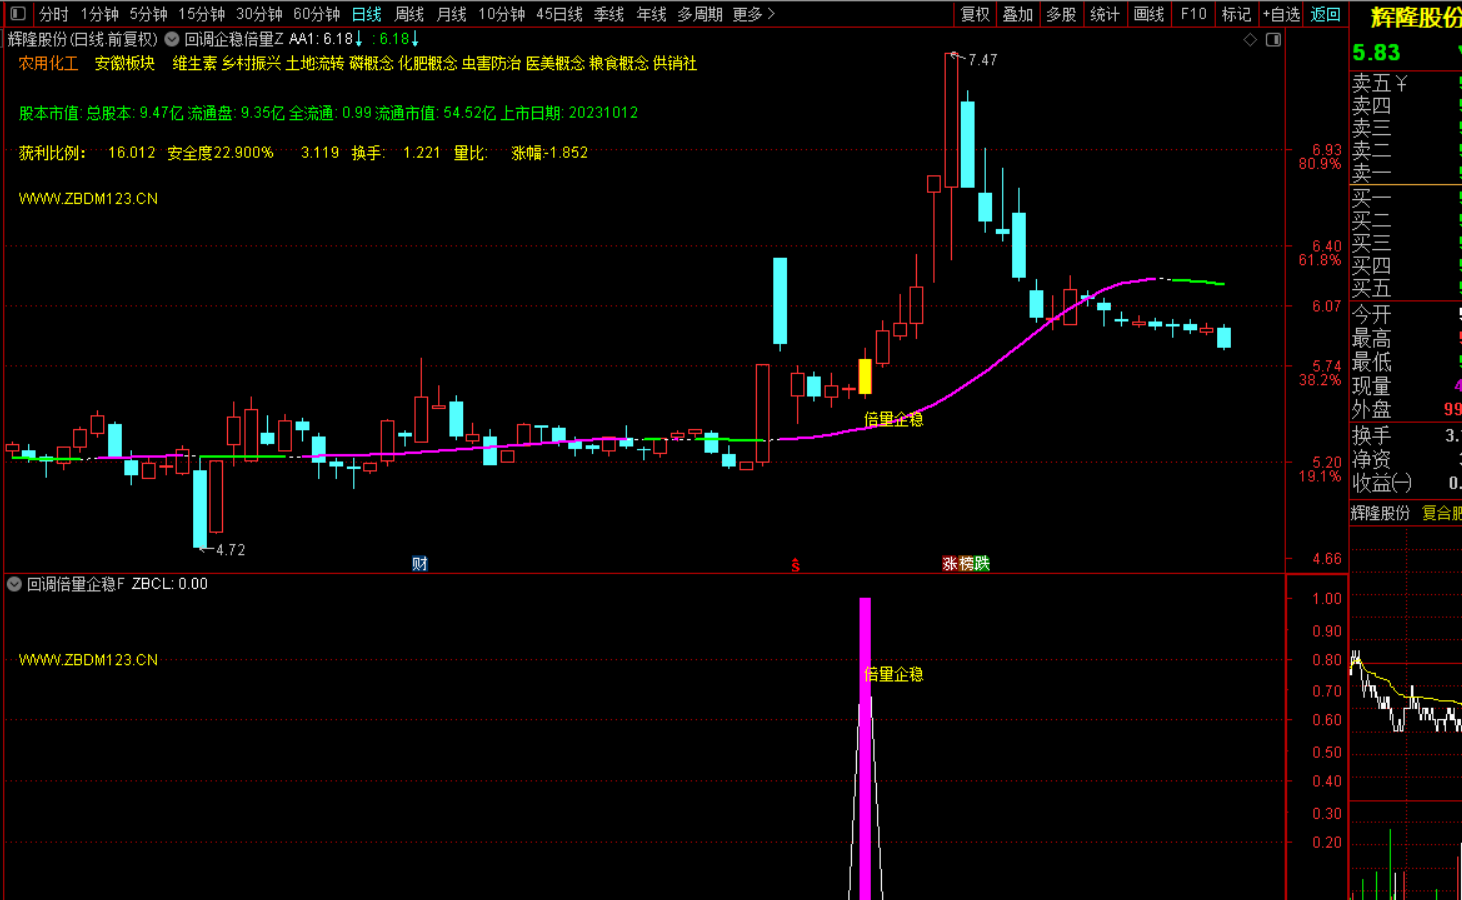Open the 画线 drawing tool
The height and width of the screenshot is (900, 1462).
tap(1149, 14)
